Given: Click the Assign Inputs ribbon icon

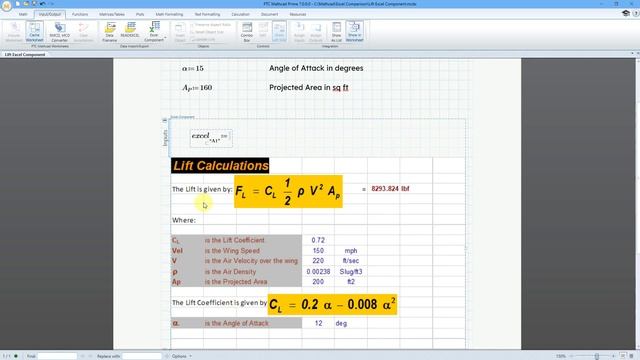Looking at the screenshot, I should pyautogui.click(x=299, y=32).
